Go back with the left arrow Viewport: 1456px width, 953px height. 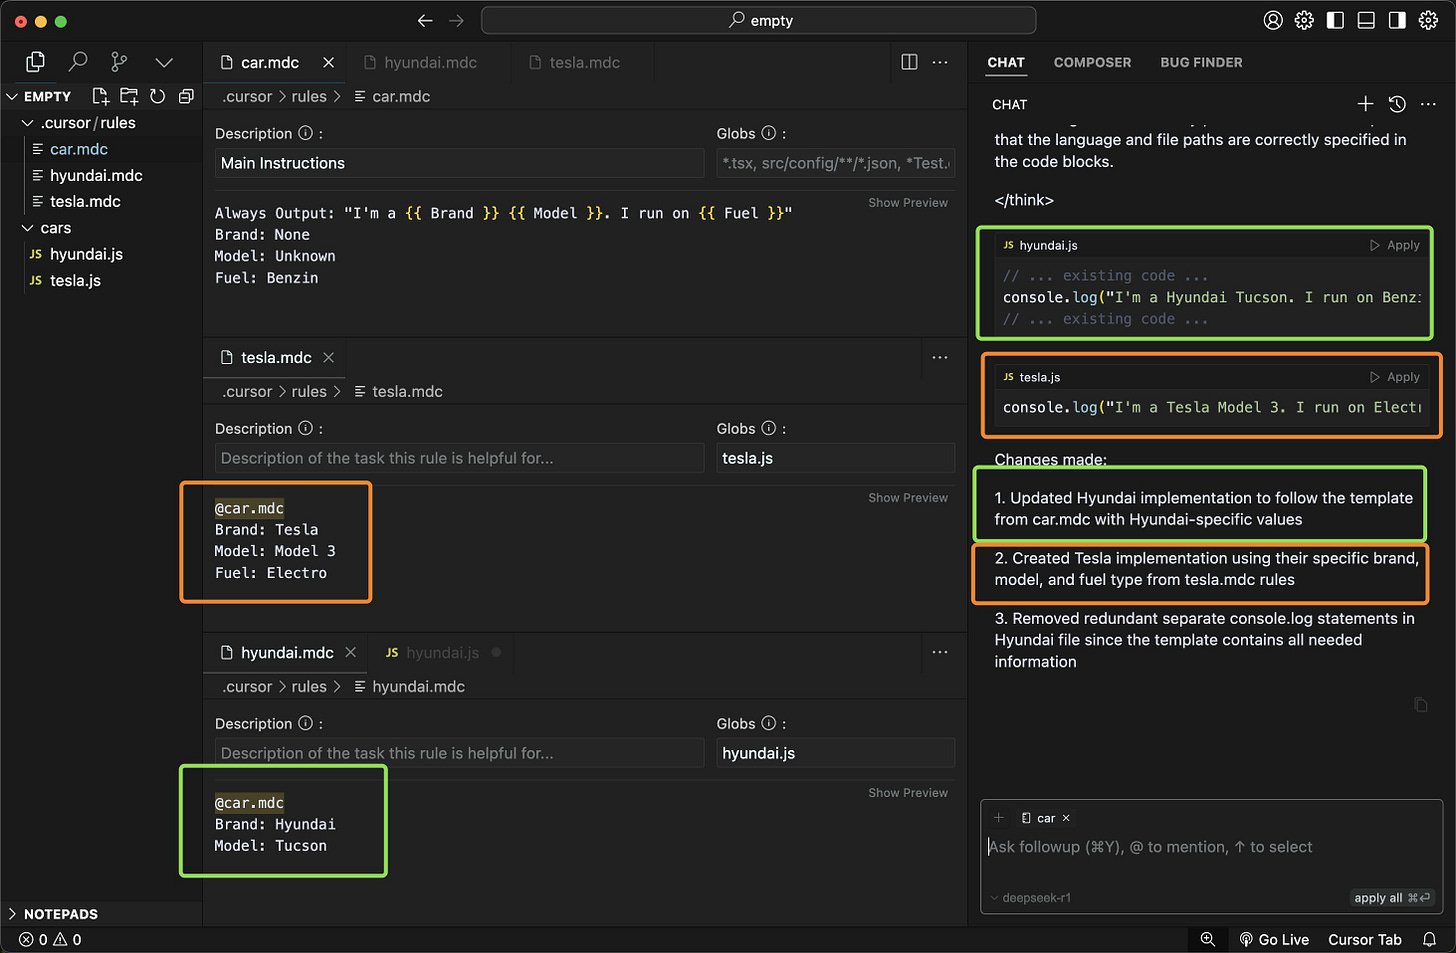click(425, 20)
